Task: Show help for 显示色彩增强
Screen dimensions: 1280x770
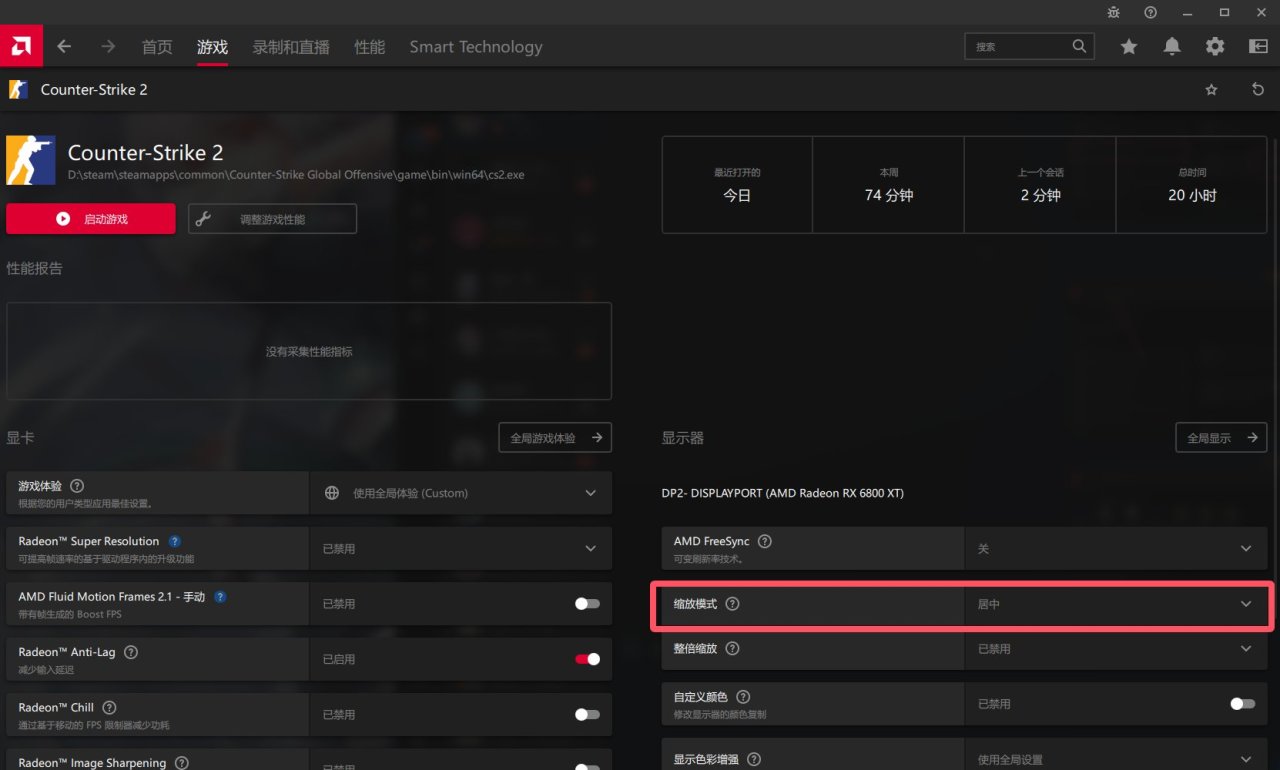Action: coord(754,760)
